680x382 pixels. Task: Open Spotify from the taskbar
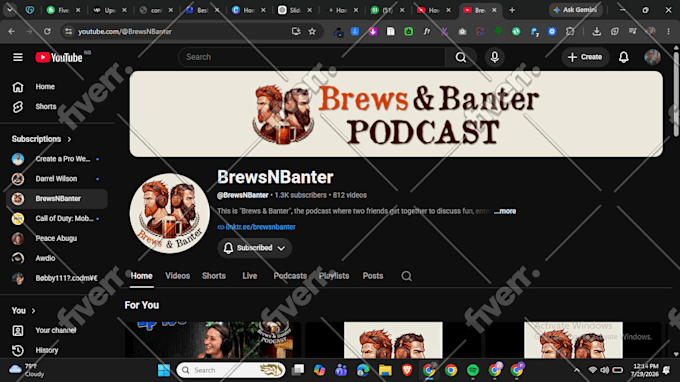point(473,370)
